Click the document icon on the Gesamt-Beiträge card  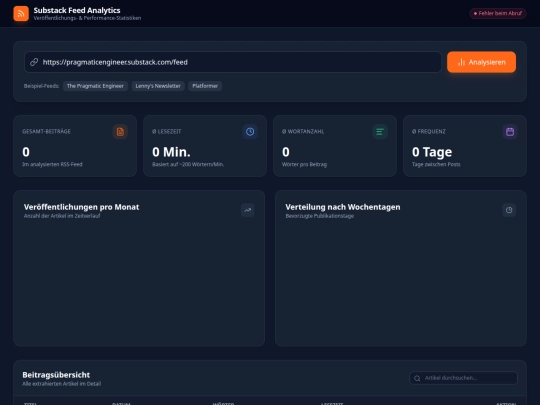point(120,132)
